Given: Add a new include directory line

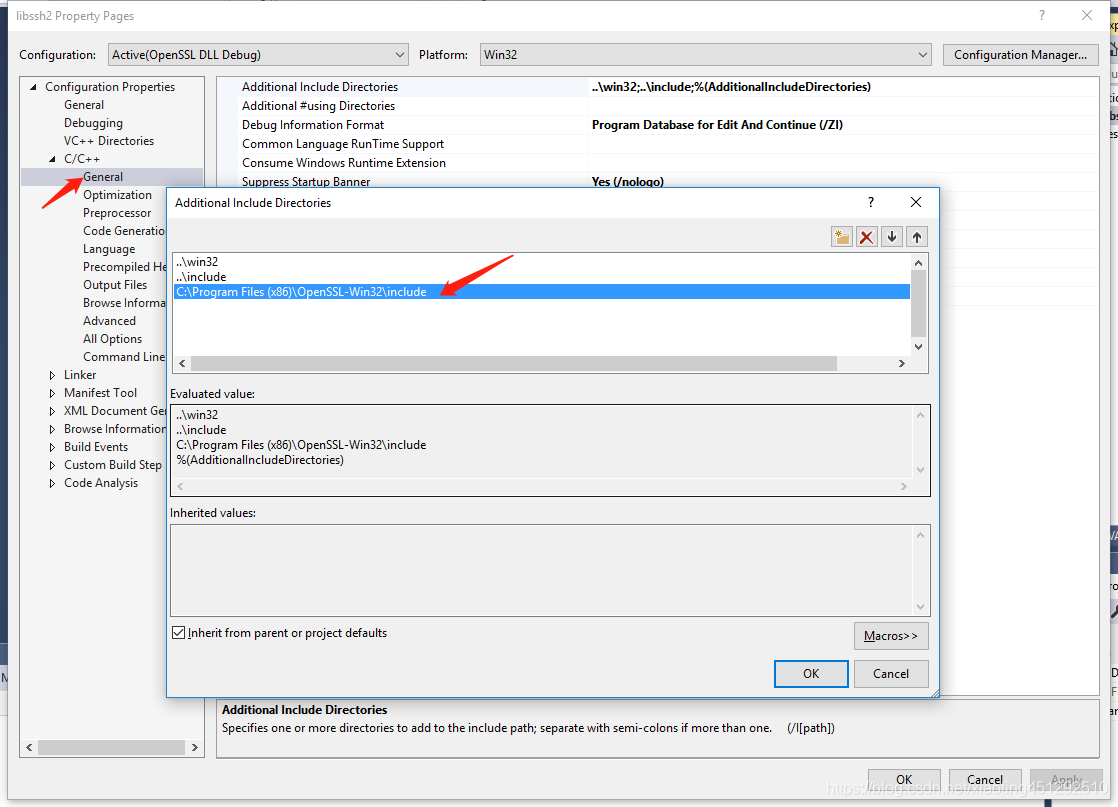Looking at the screenshot, I should click(841, 236).
